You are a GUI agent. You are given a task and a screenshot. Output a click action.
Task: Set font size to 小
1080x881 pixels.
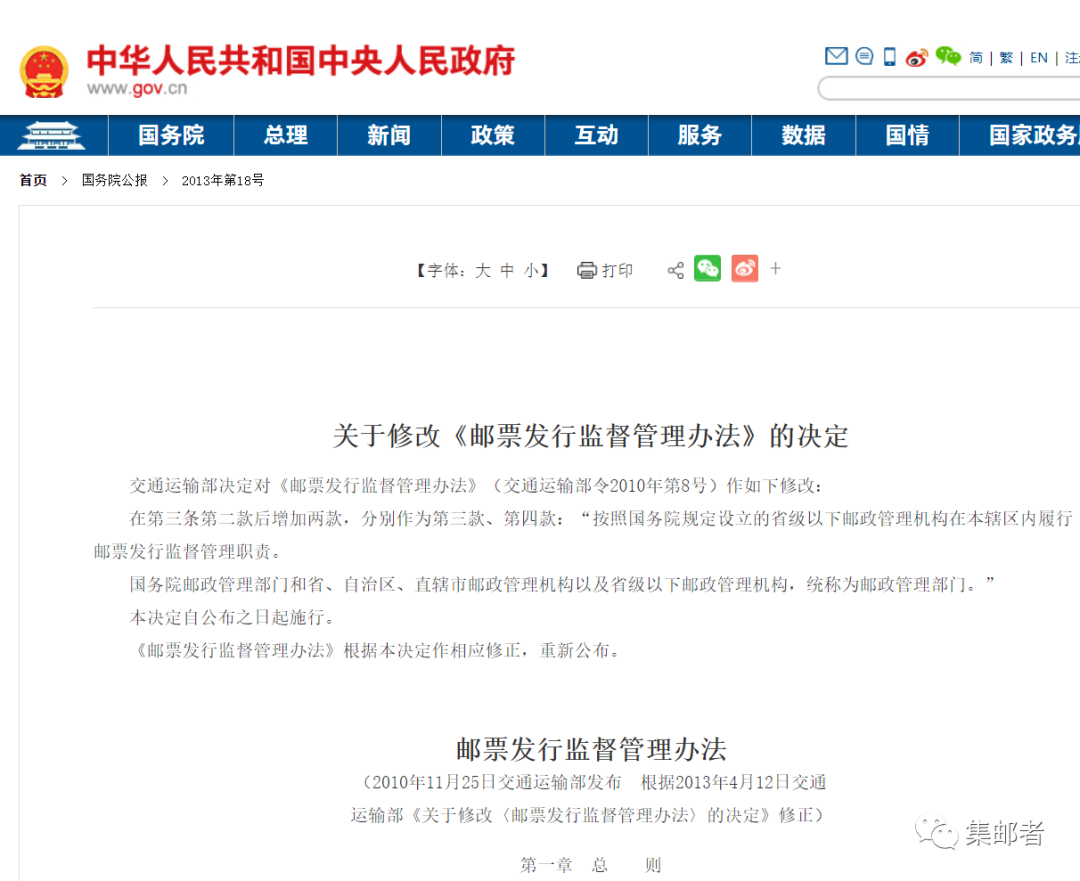[531, 271]
